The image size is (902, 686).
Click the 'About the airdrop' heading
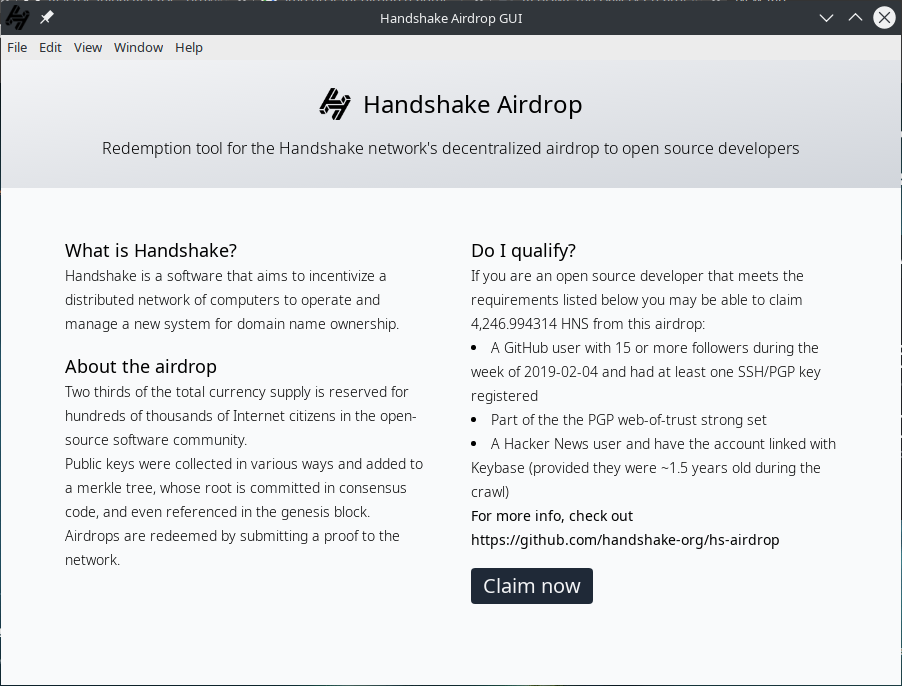click(x=141, y=366)
